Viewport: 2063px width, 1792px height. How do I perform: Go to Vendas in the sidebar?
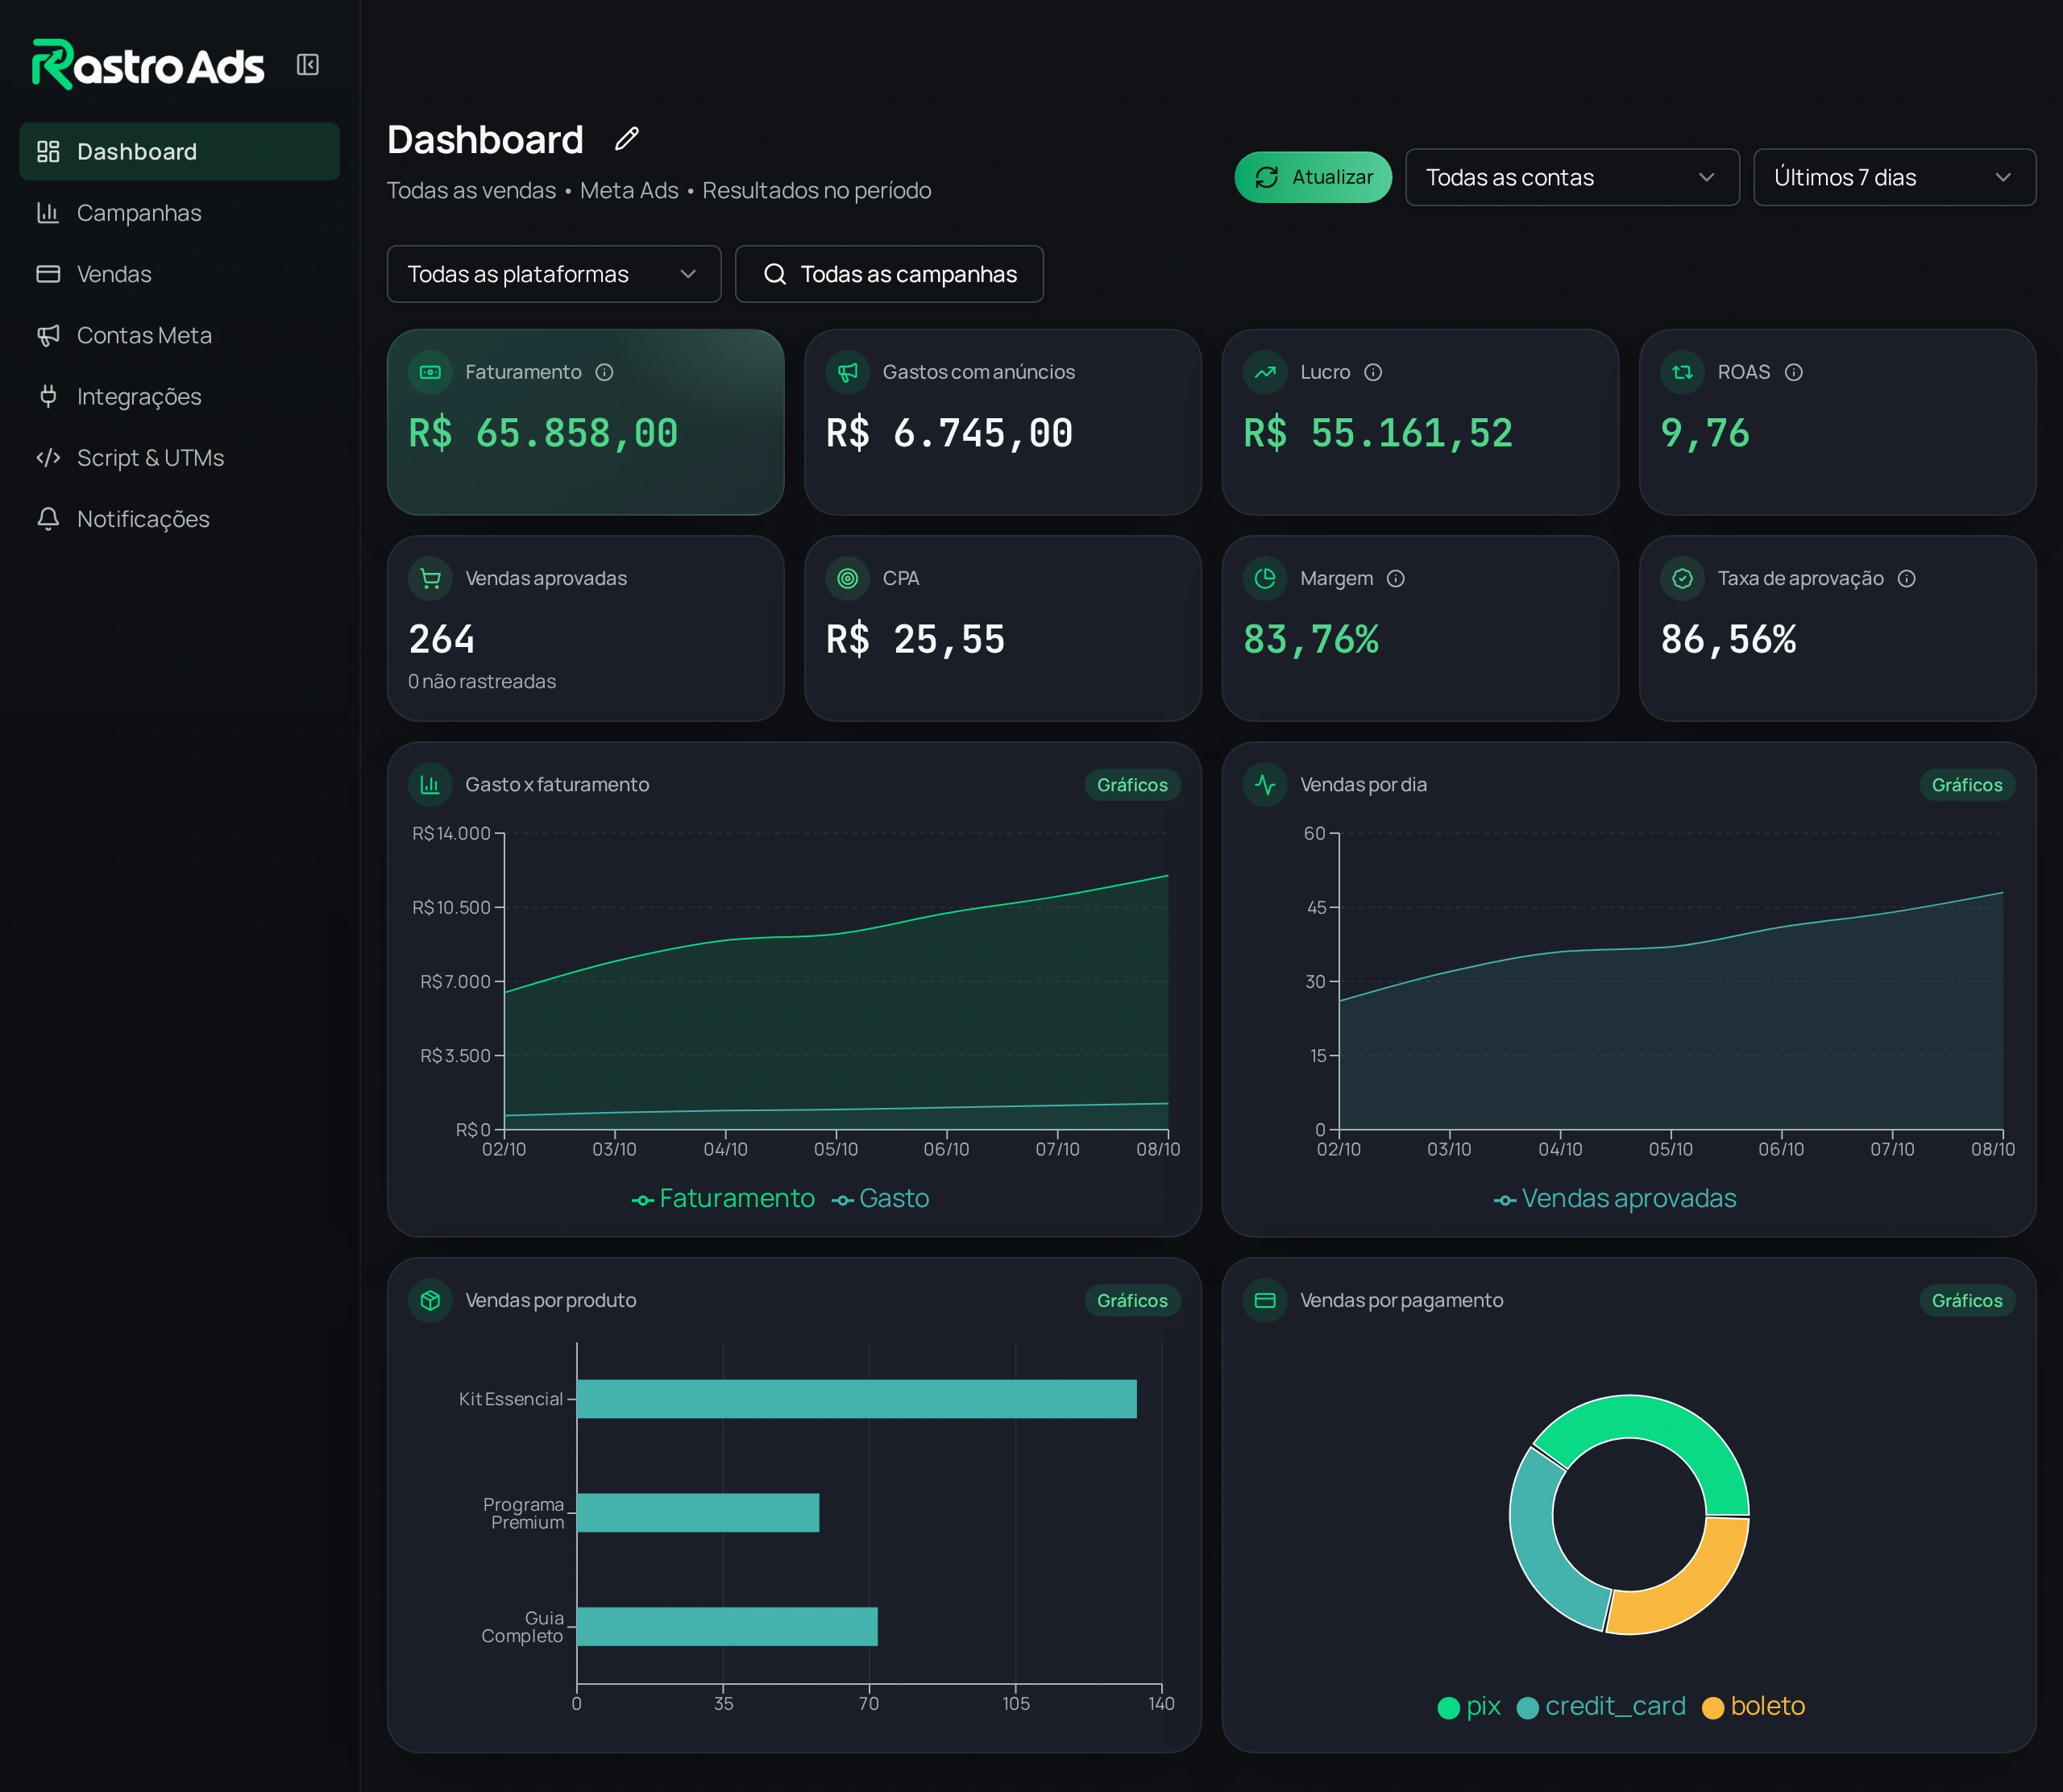pos(180,274)
